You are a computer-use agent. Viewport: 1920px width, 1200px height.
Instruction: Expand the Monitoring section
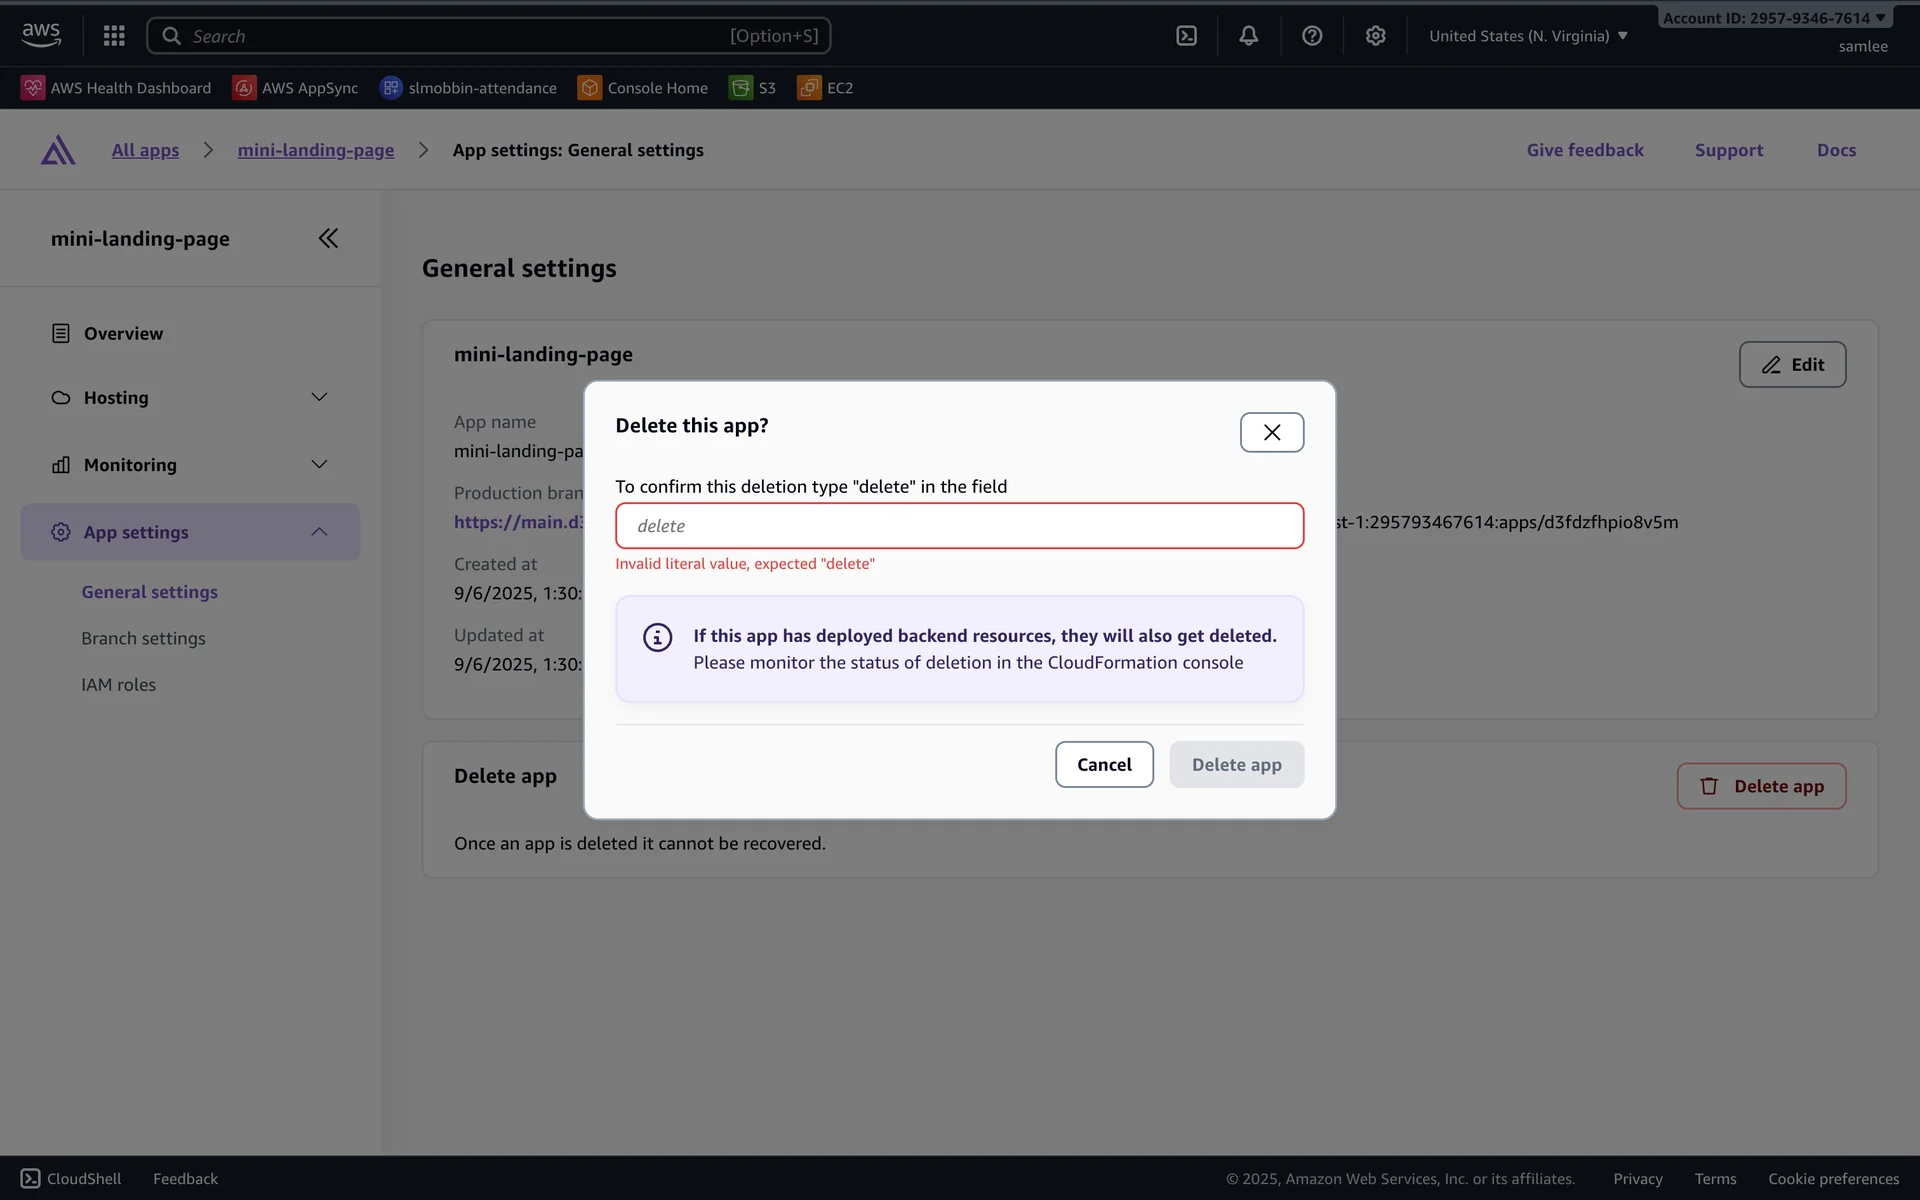click(319, 464)
